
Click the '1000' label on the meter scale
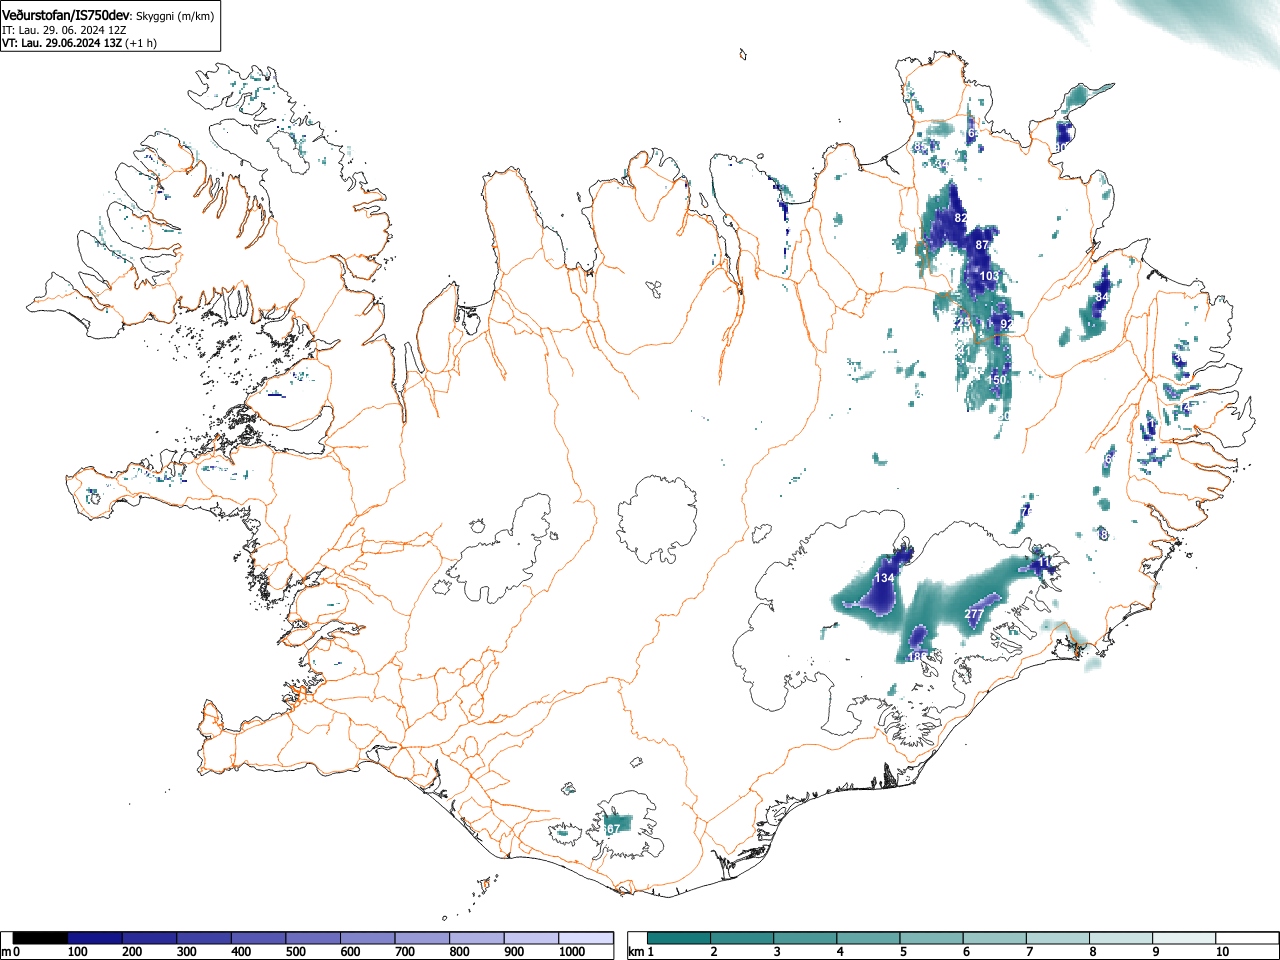(x=572, y=952)
